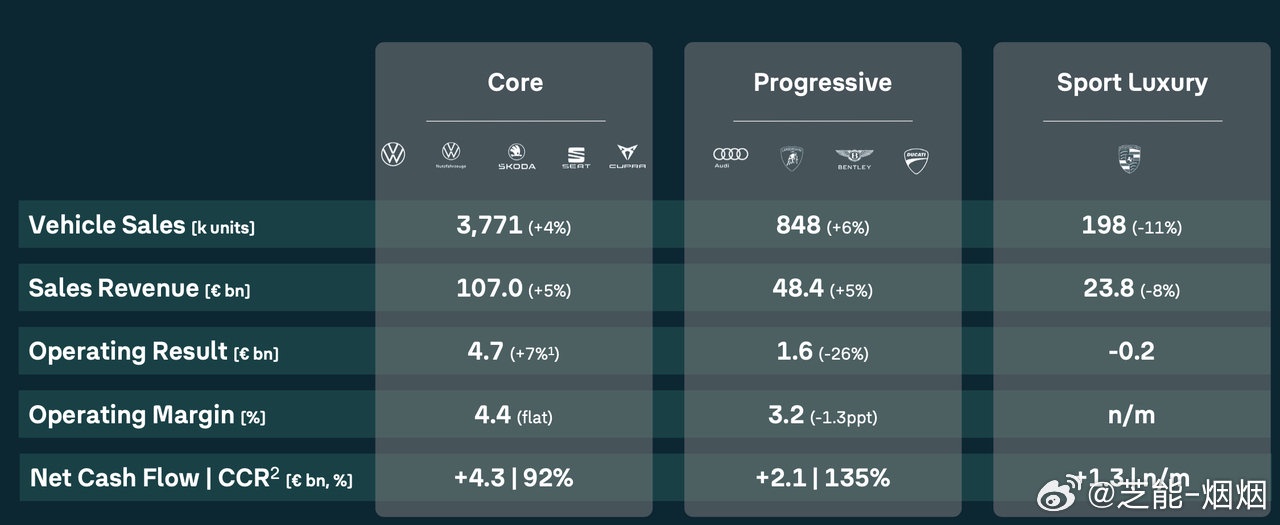Select the CUPRA brand logo
The height and width of the screenshot is (525, 1280).
627,156
